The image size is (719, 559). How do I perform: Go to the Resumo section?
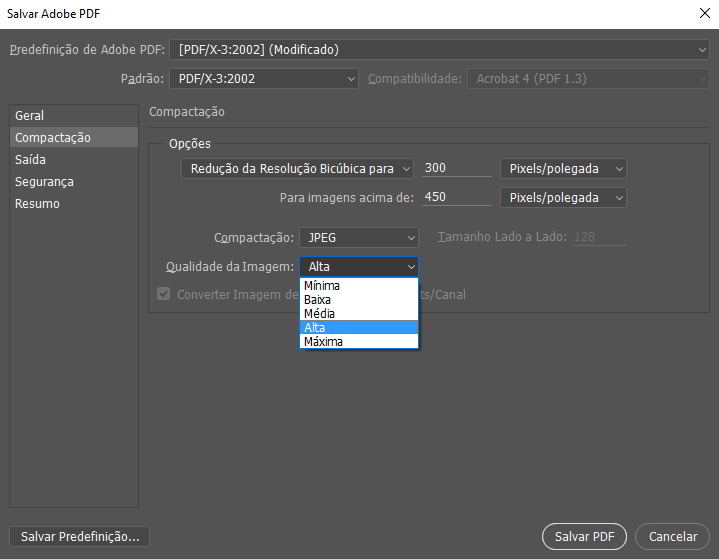(37, 204)
